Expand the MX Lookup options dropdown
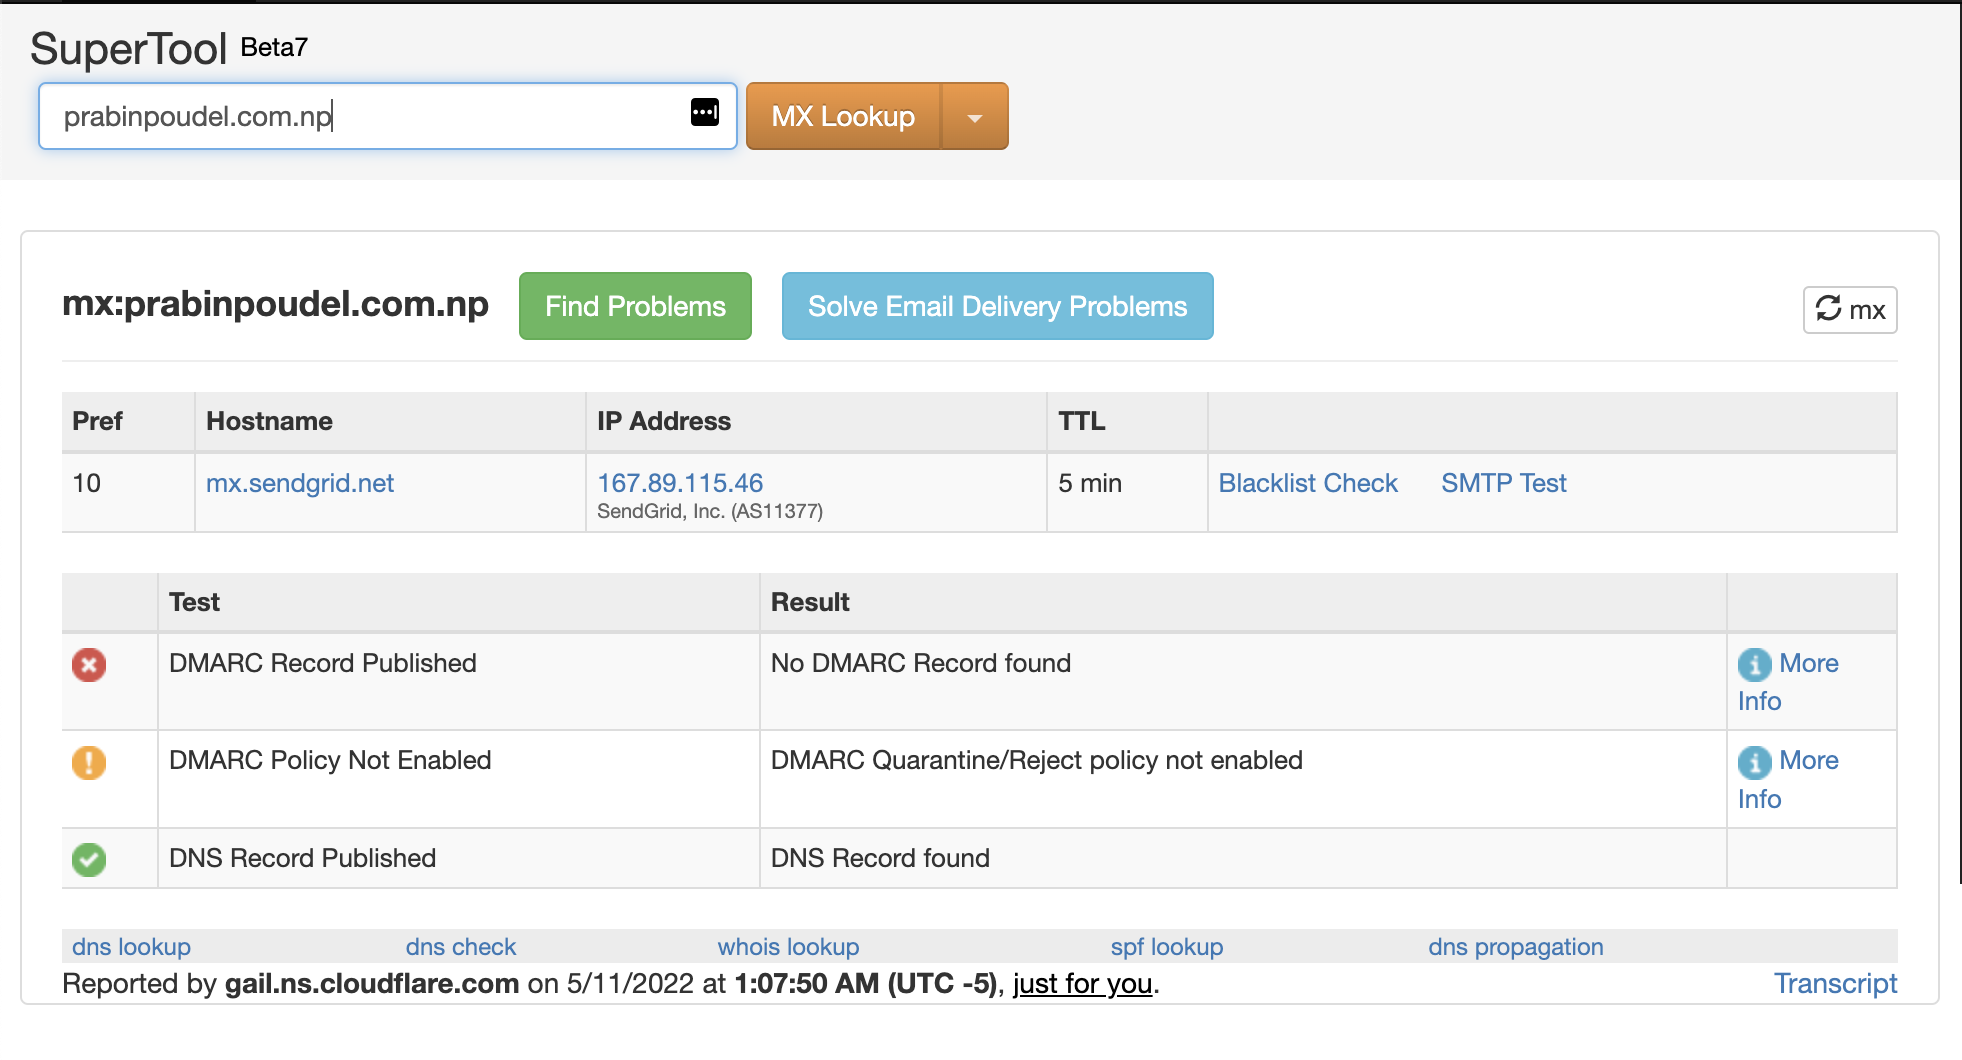 click(974, 115)
